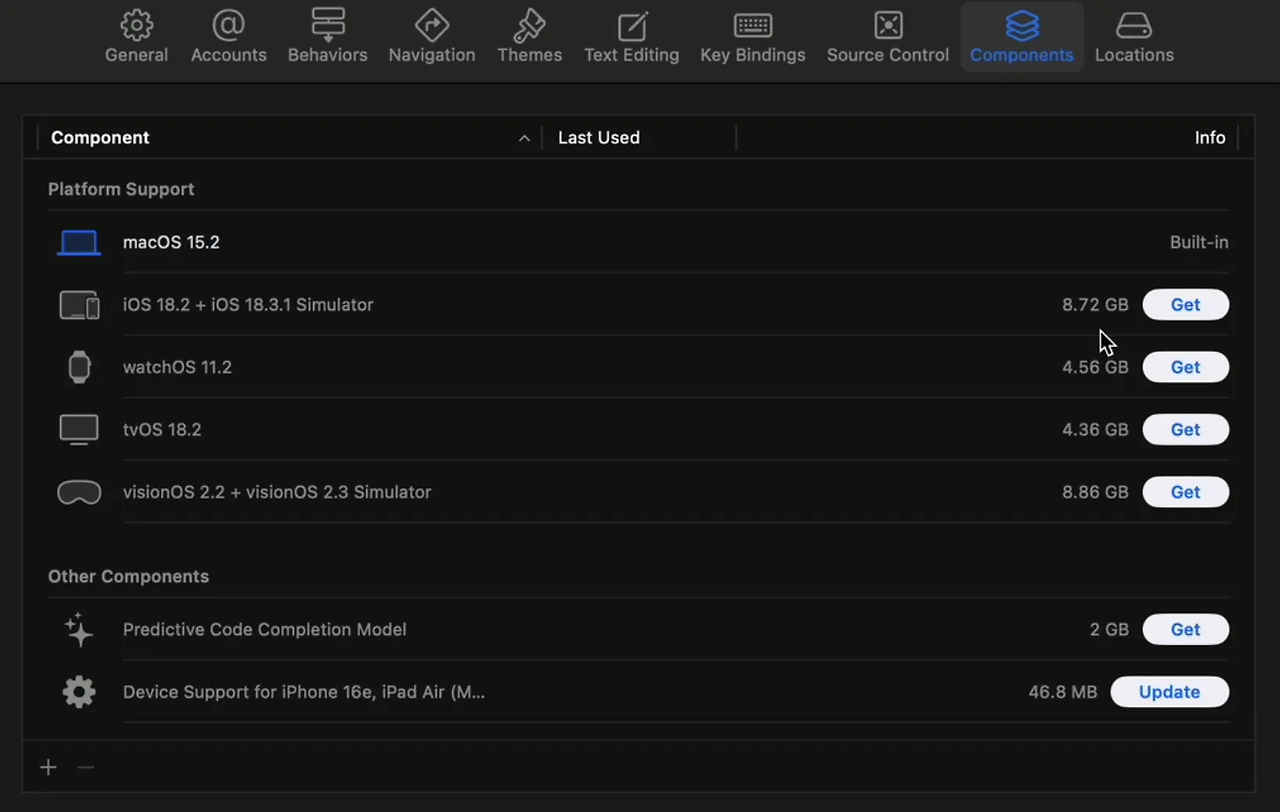
Task: Open the Accounts at-sign icon
Action: [228, 24]
